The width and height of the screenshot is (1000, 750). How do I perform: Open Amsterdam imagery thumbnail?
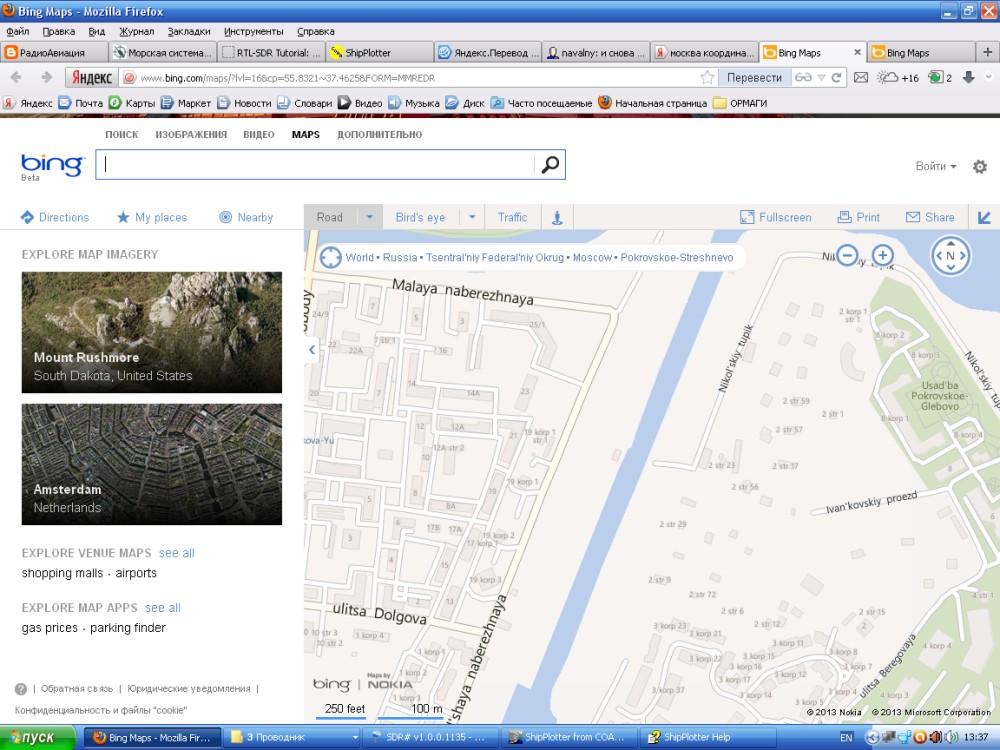pos(152,464)
